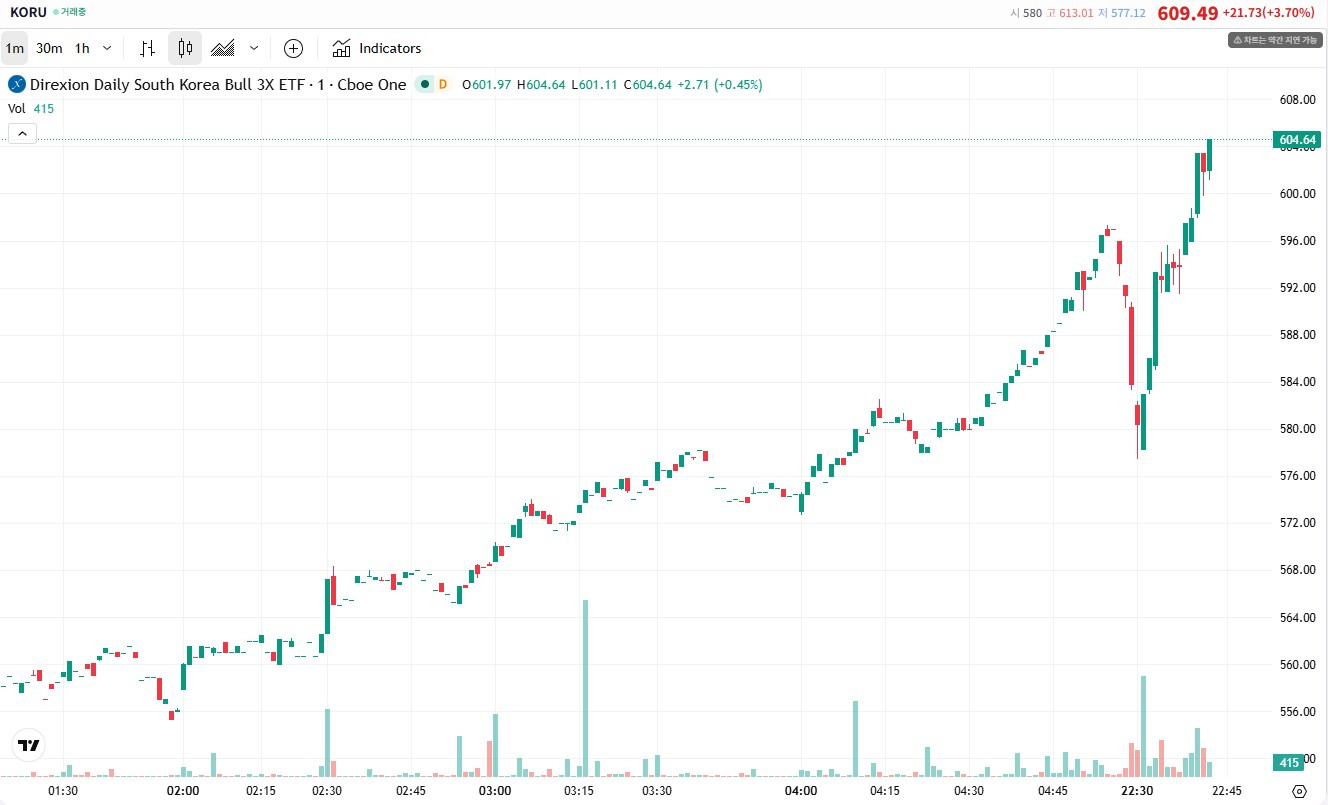Click the 596.00 price axis label
Screen dimensions: 1328x805
point(1297,241)
